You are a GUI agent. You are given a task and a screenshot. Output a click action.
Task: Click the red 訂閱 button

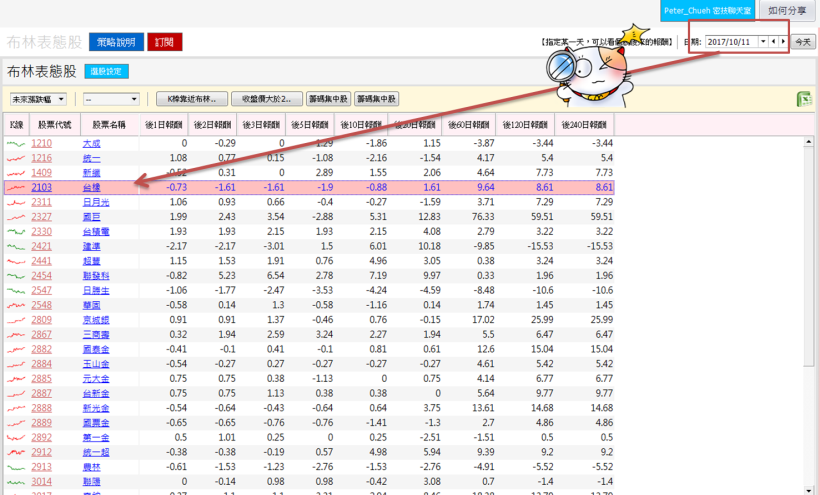click(164, 42)
